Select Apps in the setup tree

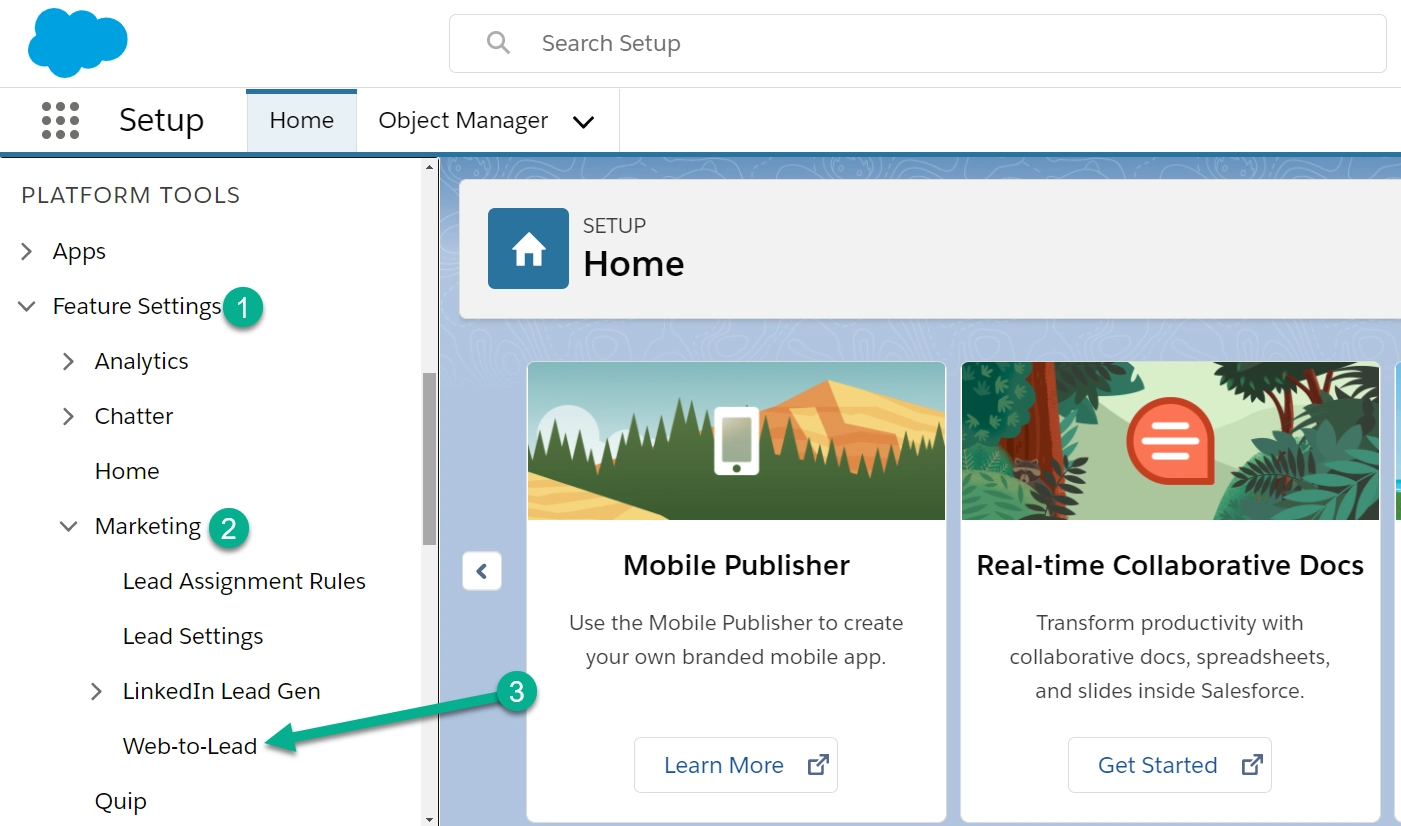79,252
